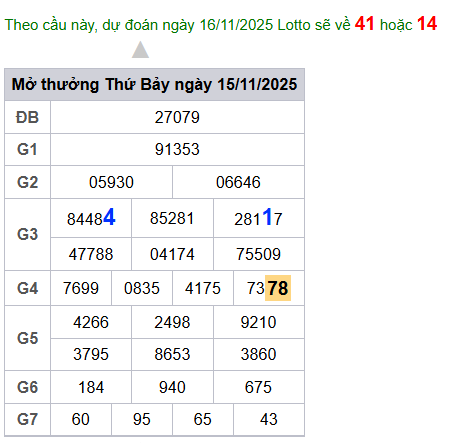The image size is (471, 443).
Task: Click the G4 result 7699
Action: pyautogui.click(x=81, y=288)
